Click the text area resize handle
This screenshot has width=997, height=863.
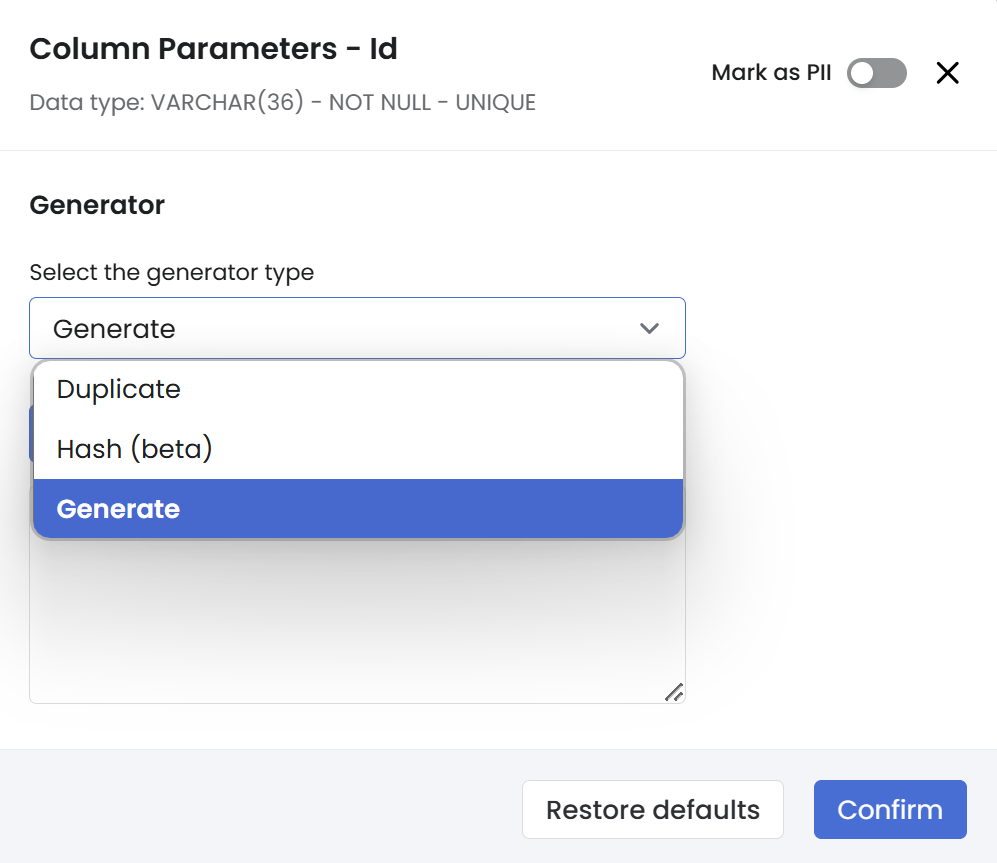pyautogui.click(x=675, y=692)
